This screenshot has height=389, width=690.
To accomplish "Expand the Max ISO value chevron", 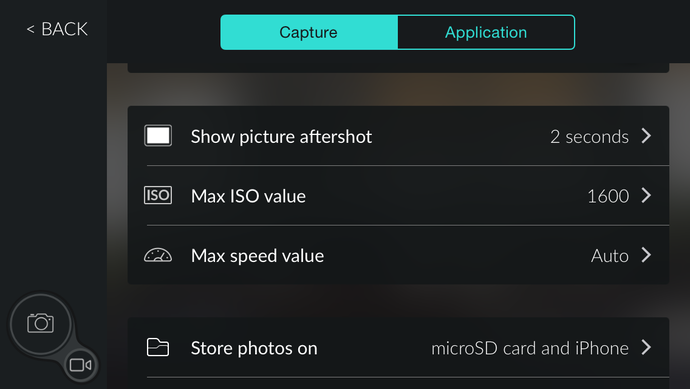I will tap(646, 195).
